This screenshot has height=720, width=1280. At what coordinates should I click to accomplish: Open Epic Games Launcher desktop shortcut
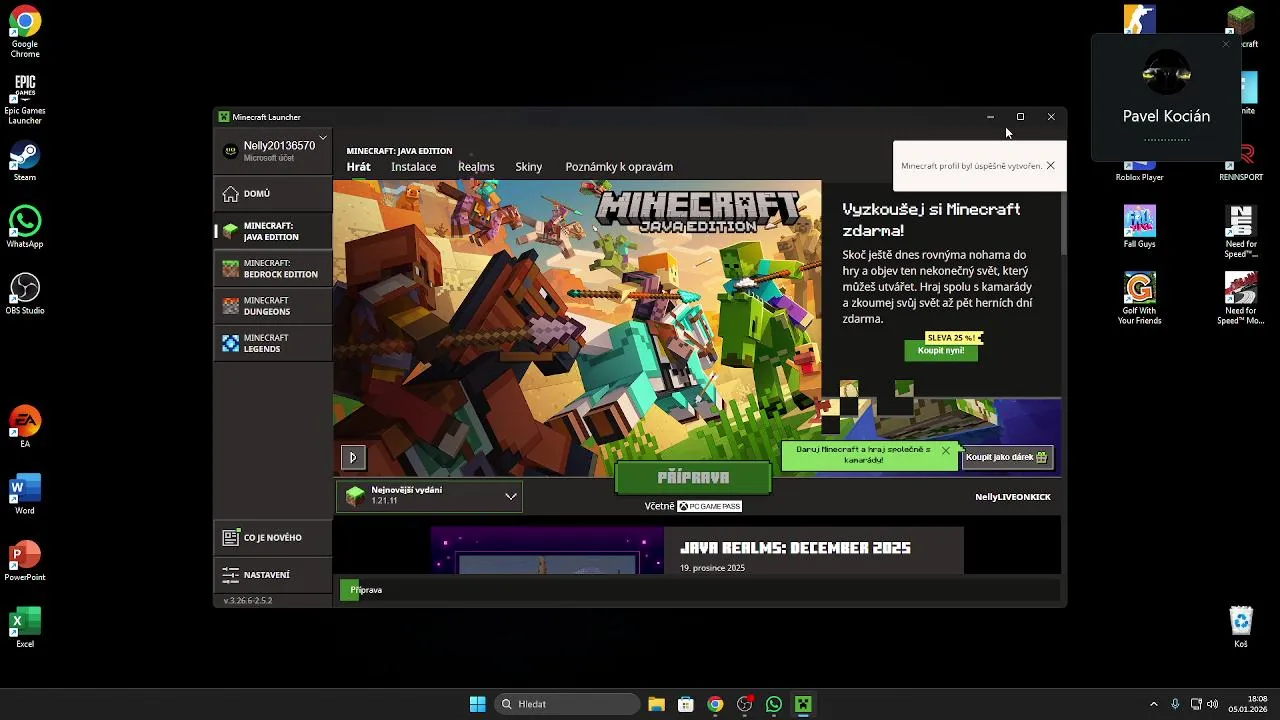tap(25, 99)
